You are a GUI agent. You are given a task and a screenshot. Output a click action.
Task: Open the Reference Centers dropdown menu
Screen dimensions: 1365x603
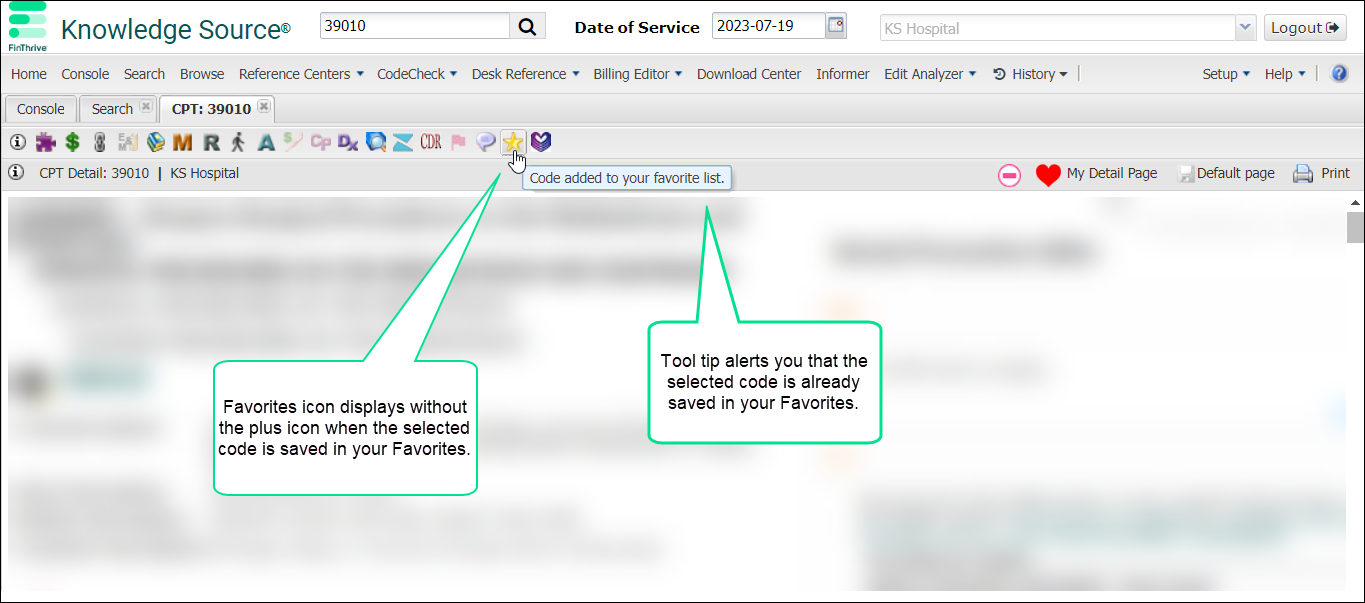pyautogui.click(x=301, y=74)
